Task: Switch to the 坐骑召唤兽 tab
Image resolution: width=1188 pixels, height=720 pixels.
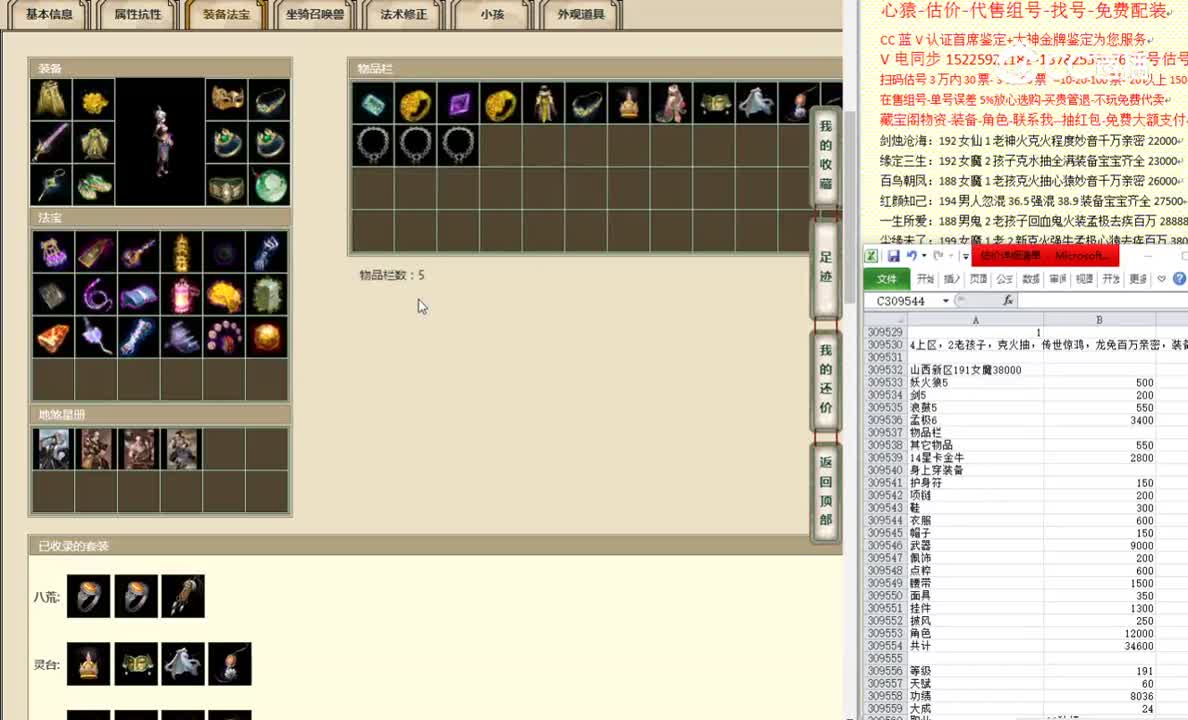Action: coord(315,15)
